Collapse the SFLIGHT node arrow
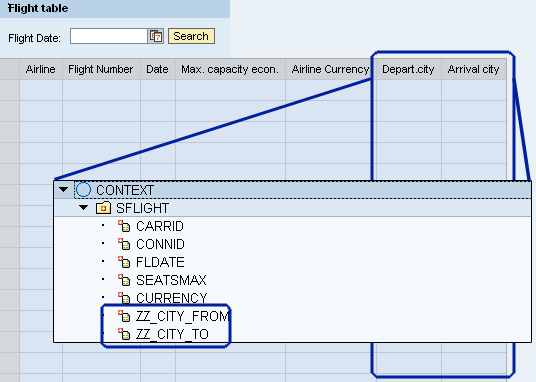The image size is (536, 382). (83, 207)
